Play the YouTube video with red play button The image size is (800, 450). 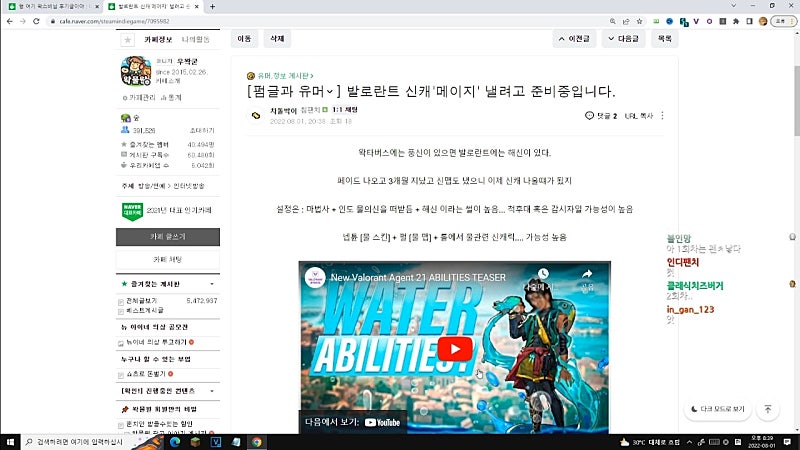(x=455, y=349)
